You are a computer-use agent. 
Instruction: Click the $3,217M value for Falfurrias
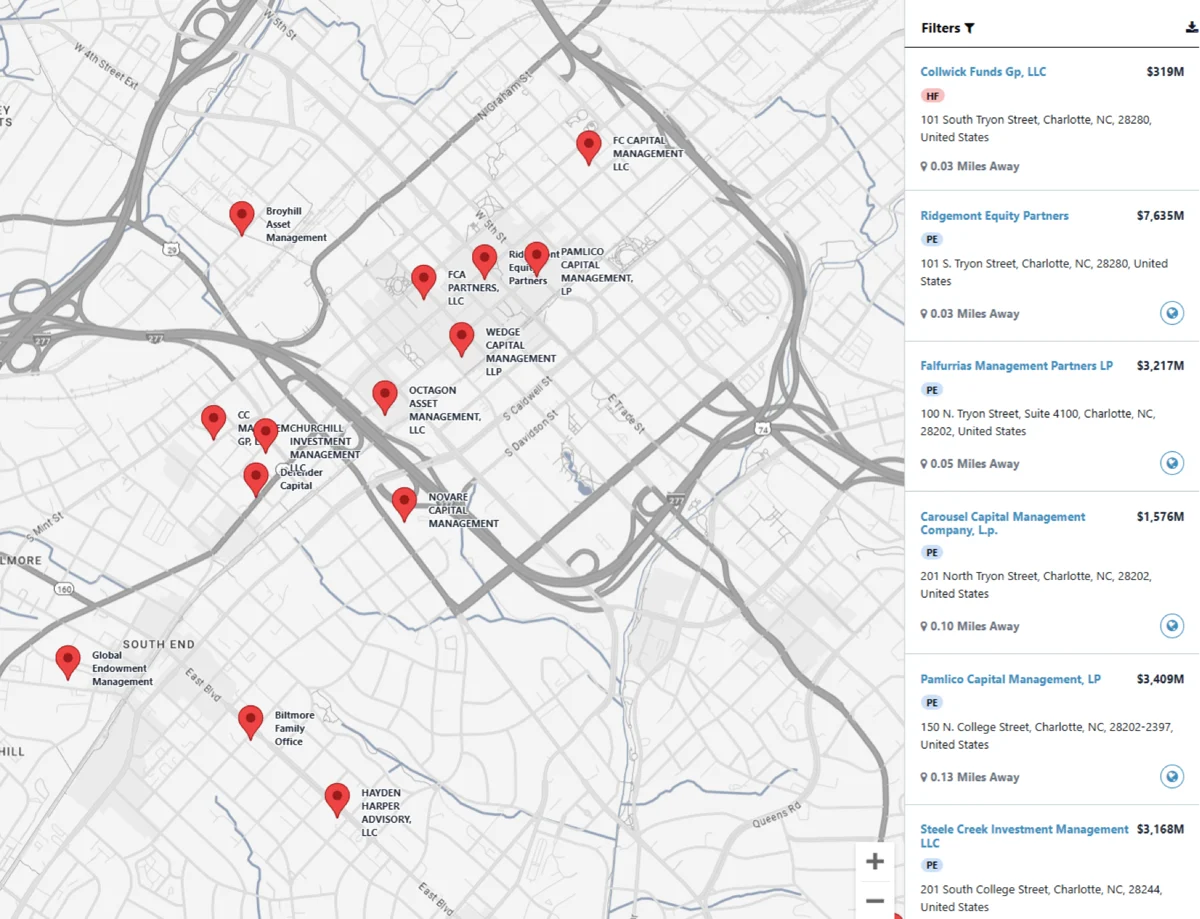pos(1160,366)
